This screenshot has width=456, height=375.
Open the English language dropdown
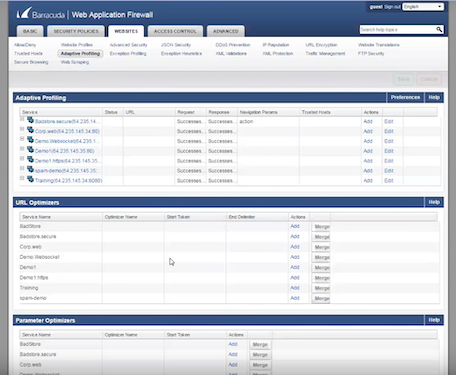point(423,7)
